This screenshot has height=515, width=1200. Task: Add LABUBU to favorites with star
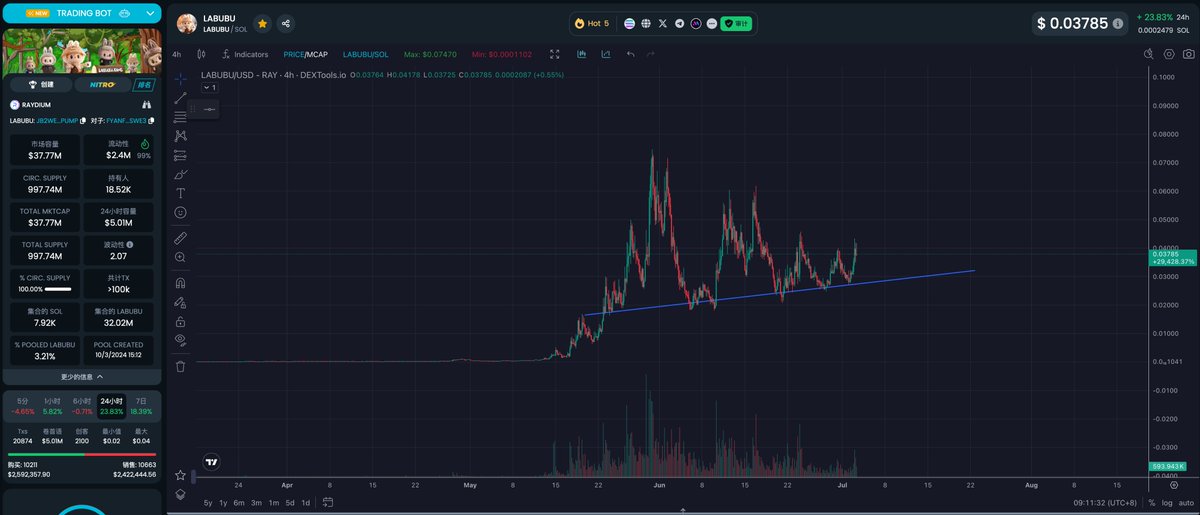pyautogui.click(x=262, y=23)
